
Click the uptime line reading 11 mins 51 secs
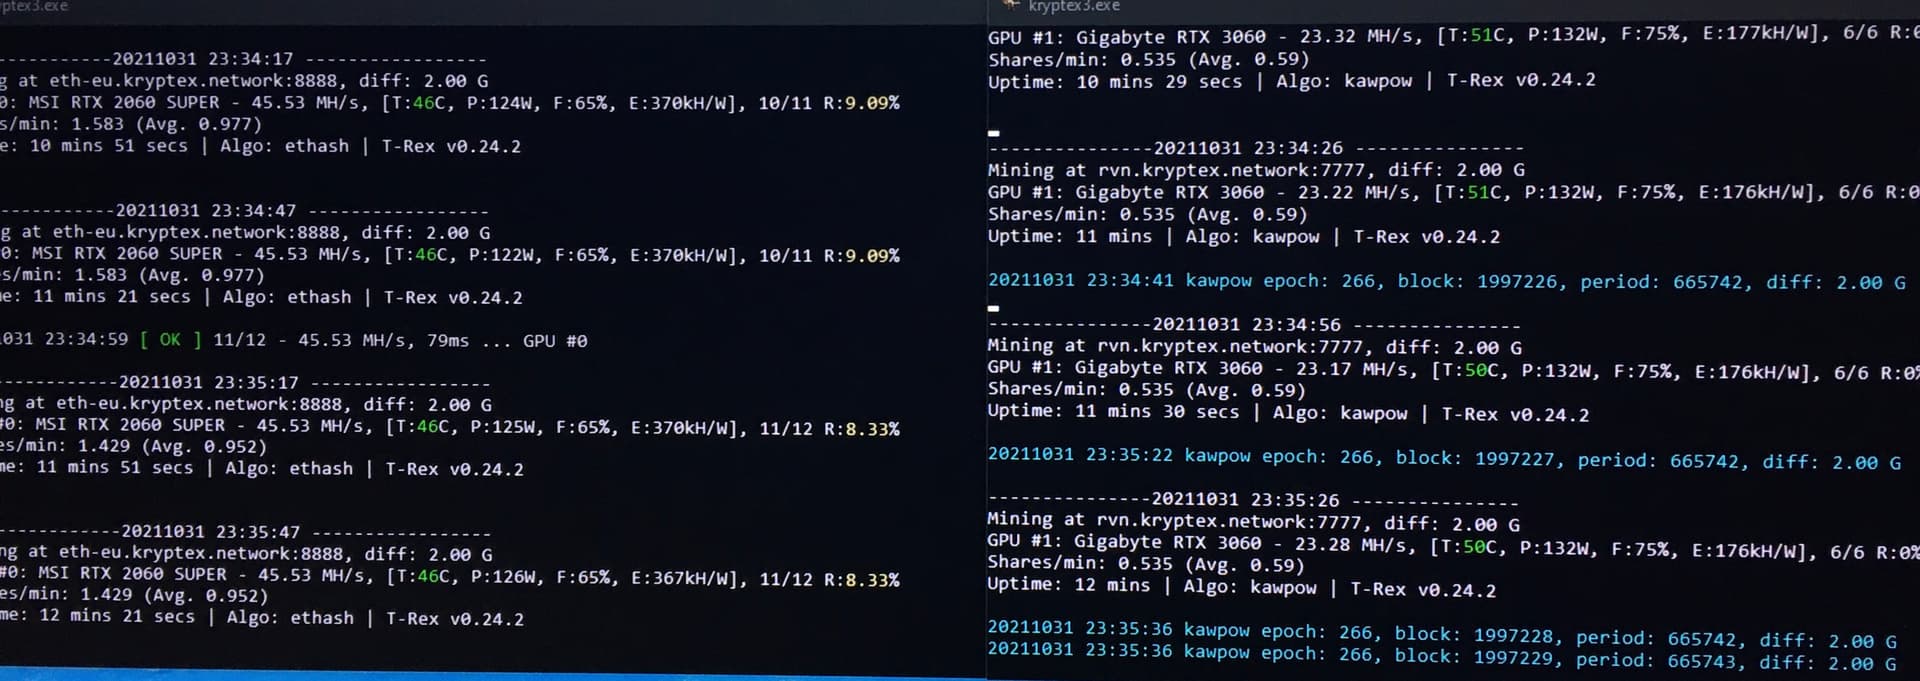coord(262,468)
